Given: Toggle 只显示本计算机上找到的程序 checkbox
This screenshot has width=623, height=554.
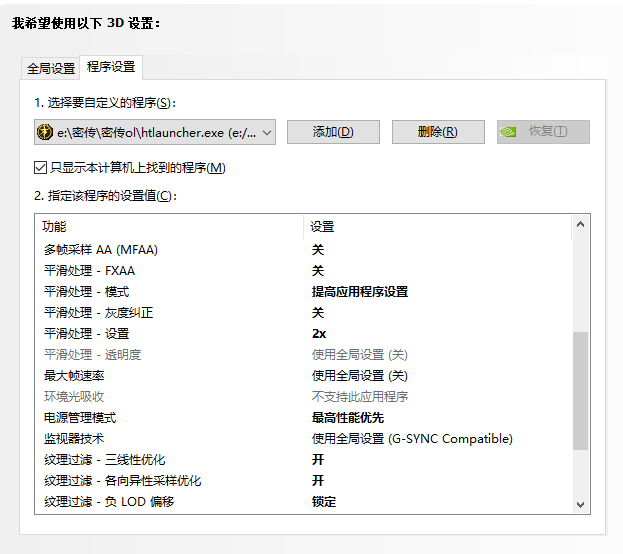Looking at the screenshot, I should [x=41, y=168].
